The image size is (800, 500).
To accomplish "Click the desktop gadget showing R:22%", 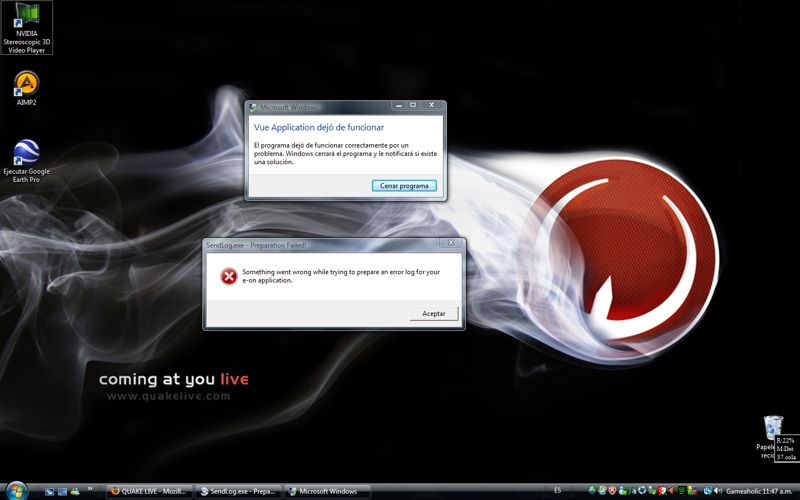I will coord(786,448).
